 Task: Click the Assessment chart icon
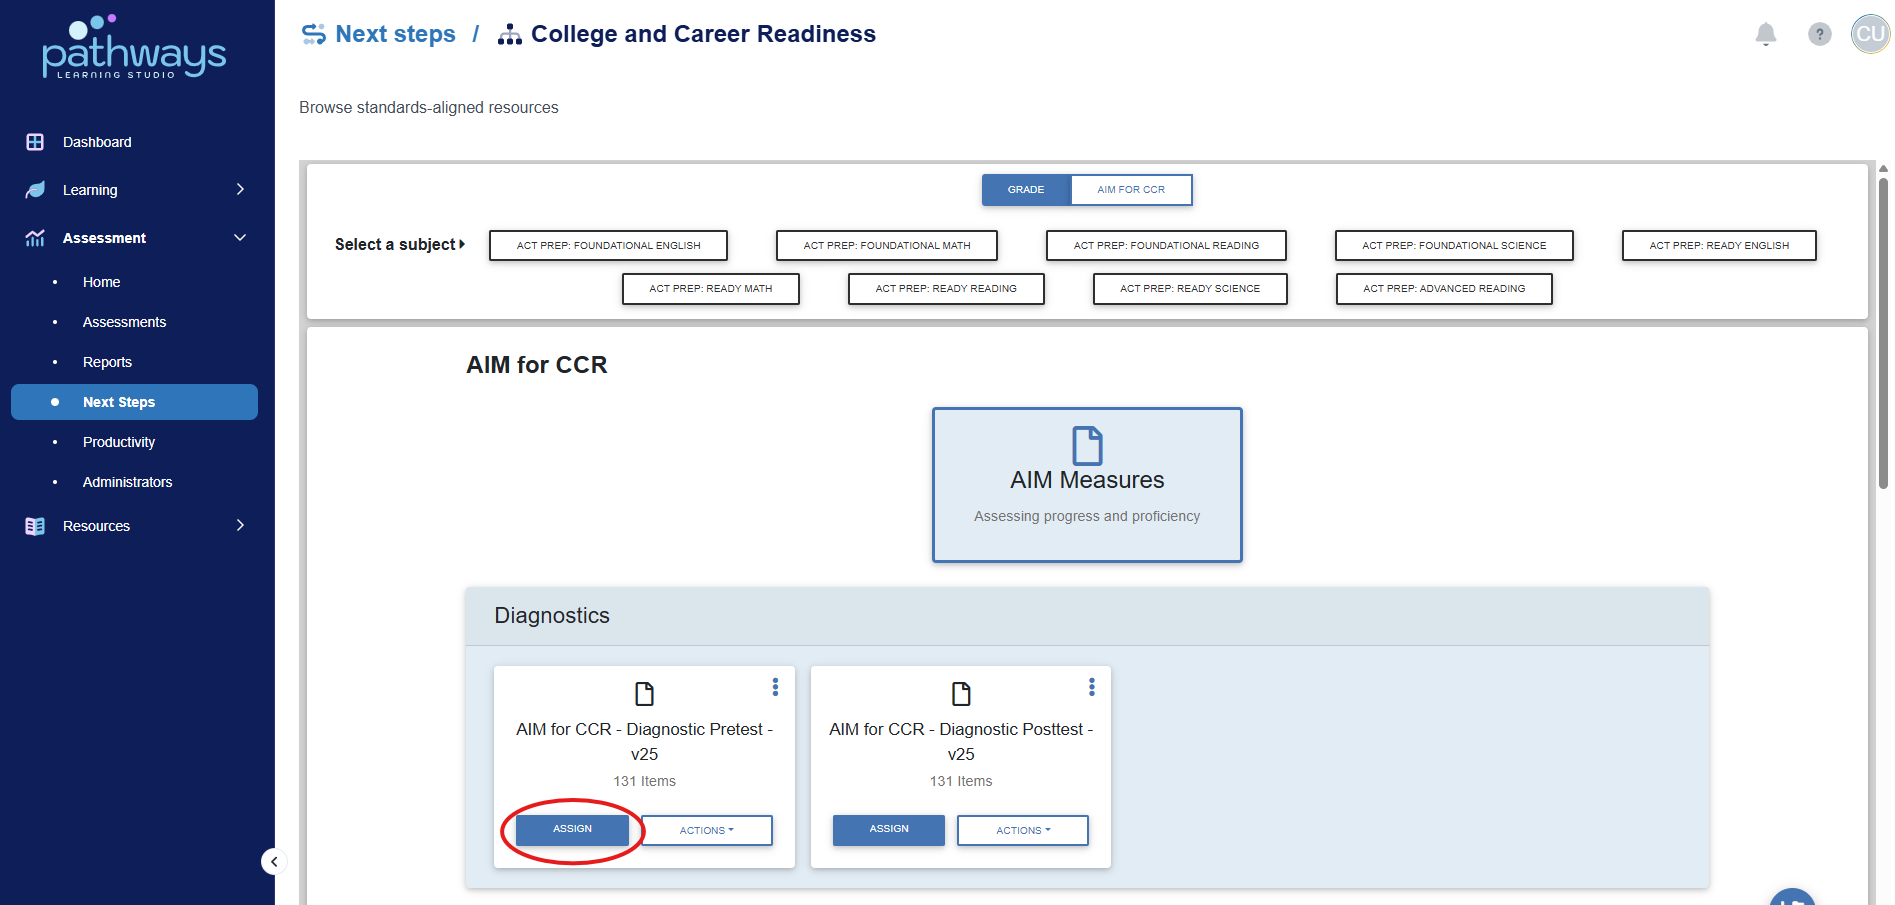[x=35, y=238]
